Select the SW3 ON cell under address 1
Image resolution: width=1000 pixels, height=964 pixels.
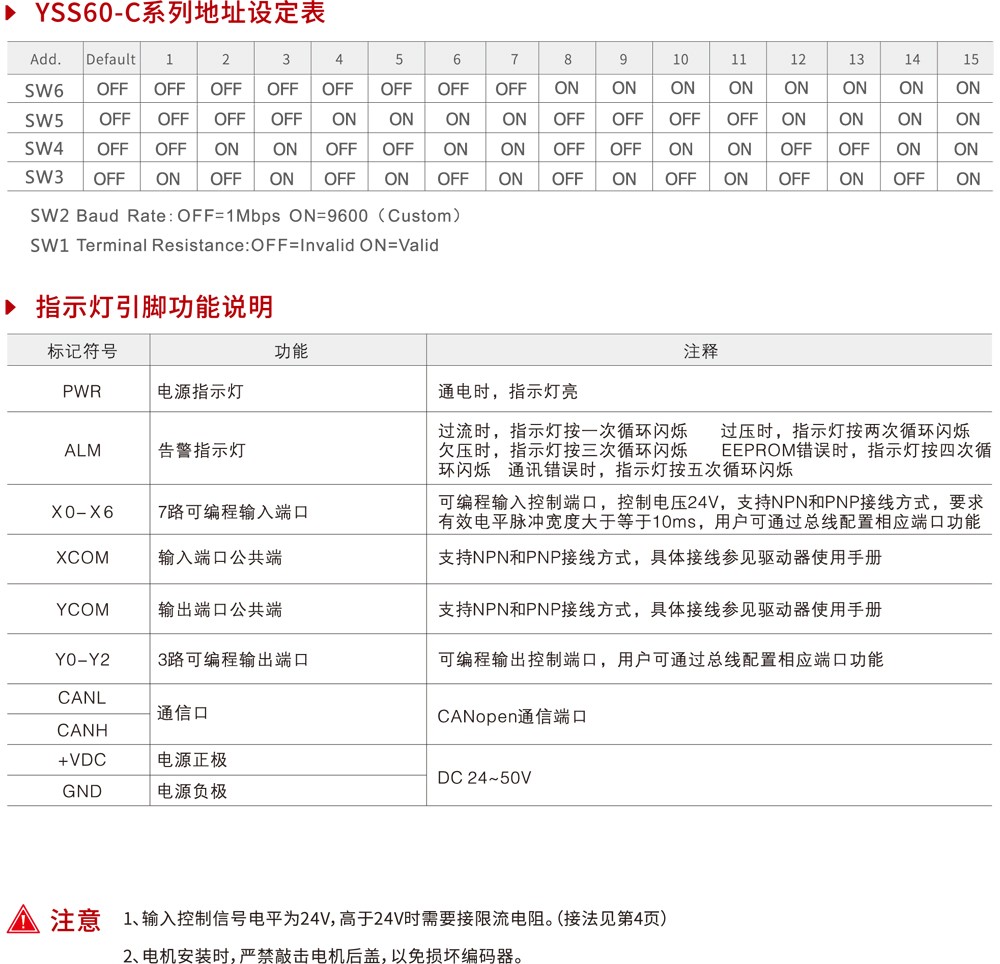(168, 179)
